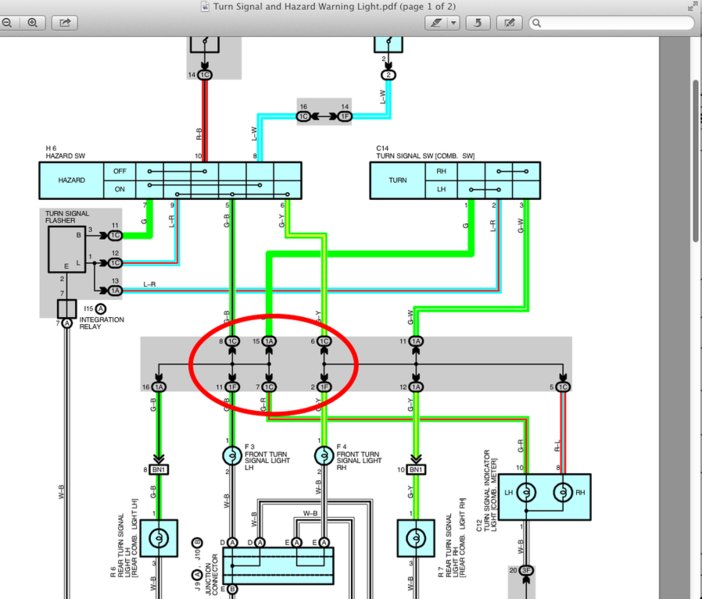702x599 pixels.
Task: Click the 'F 3 FRONT TURN SIGNAL LIGHT LH' label
Action: tap(267, 457)
